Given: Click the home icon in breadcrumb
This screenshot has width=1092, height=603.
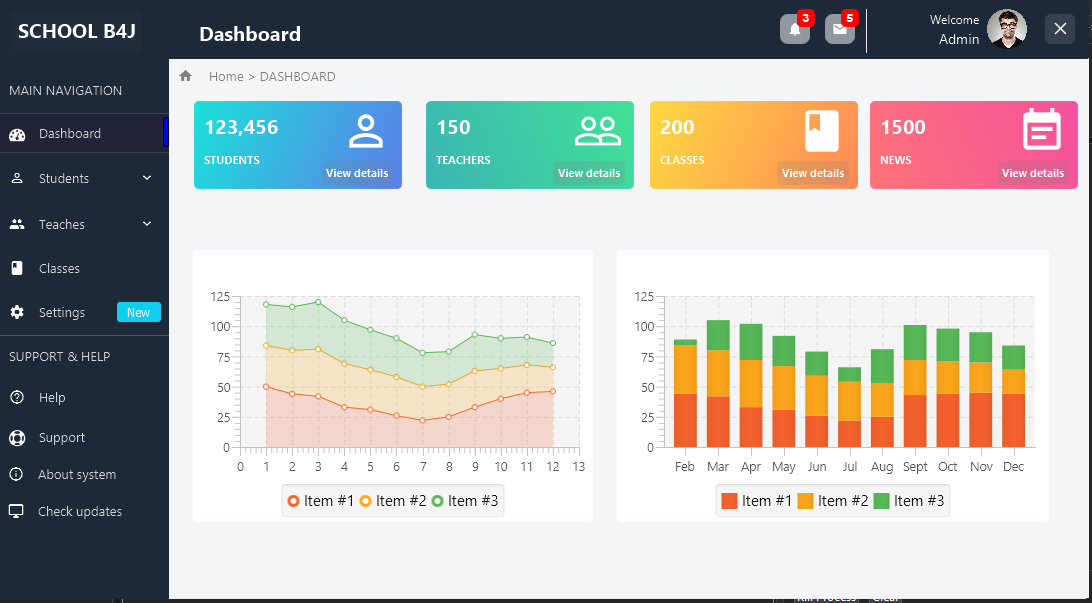Looking at the screenshot, I should tap(185, 76).
